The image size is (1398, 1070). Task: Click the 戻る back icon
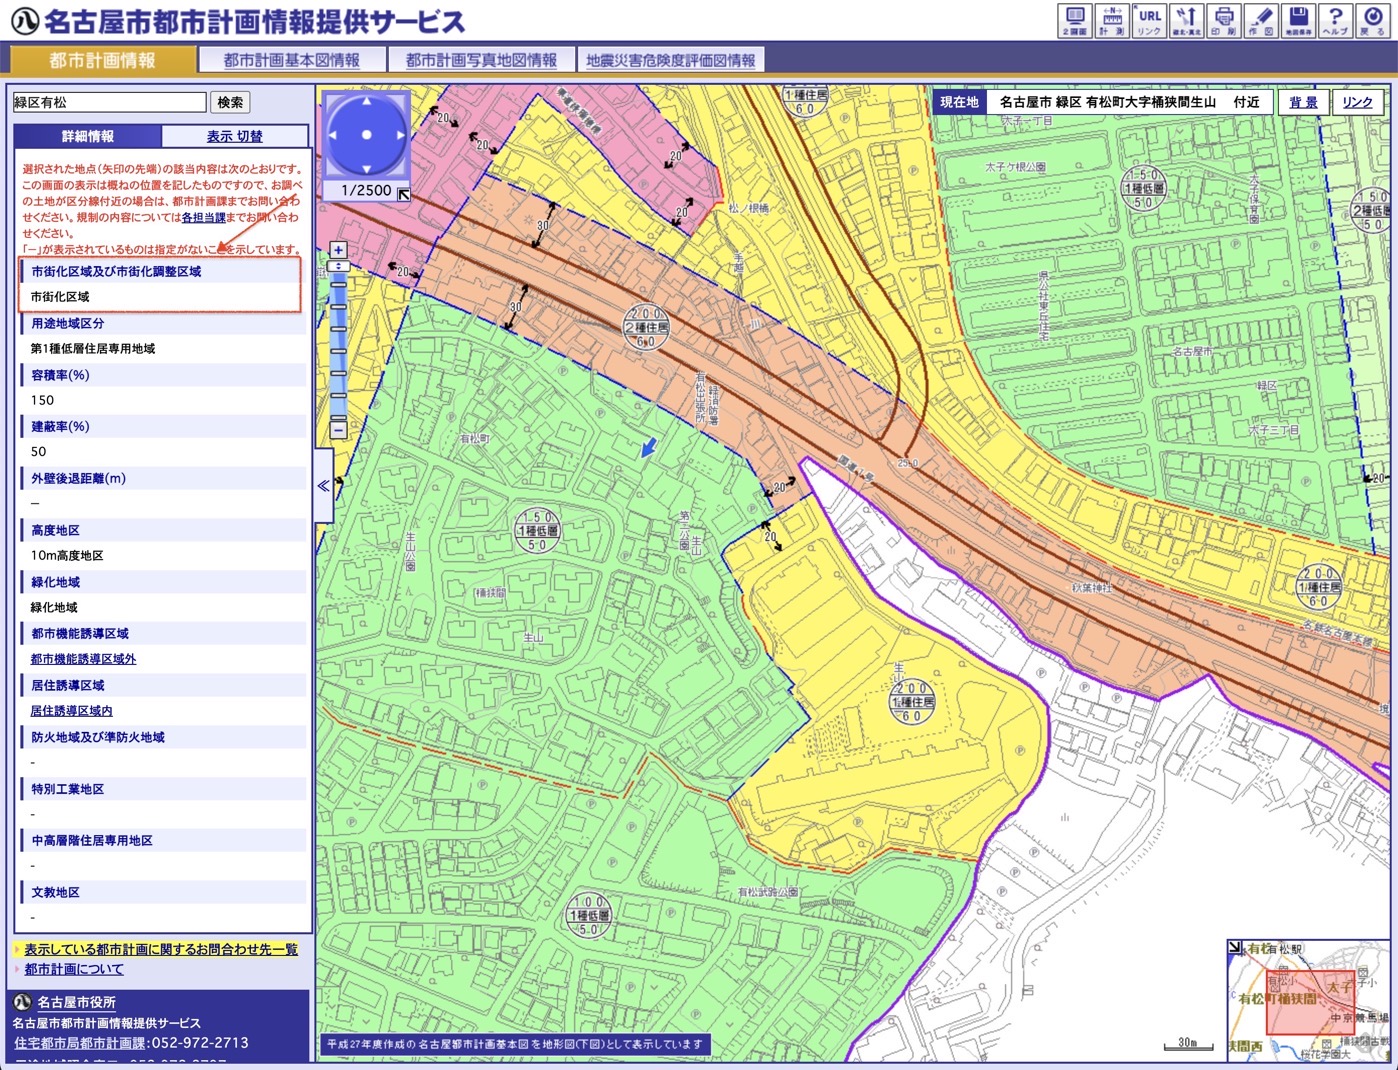point(1372,20)
